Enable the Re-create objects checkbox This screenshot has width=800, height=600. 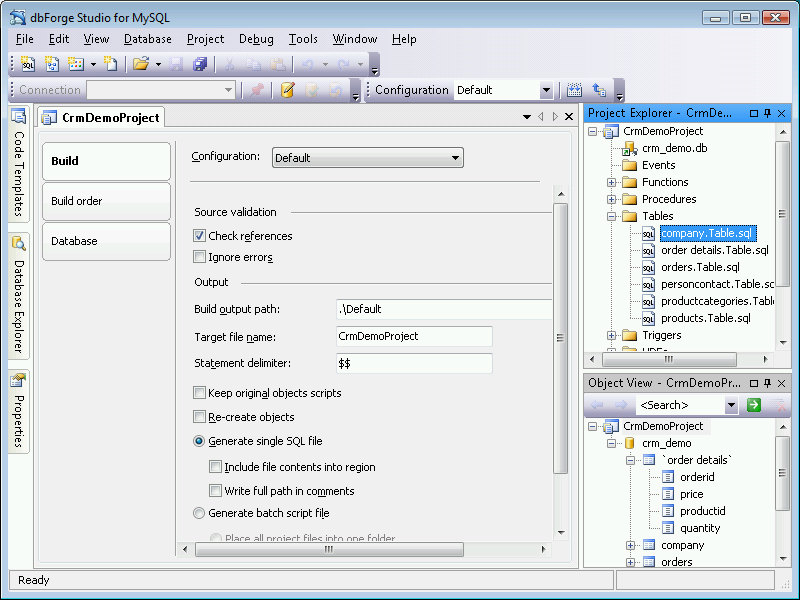click(x=199, y=417)
